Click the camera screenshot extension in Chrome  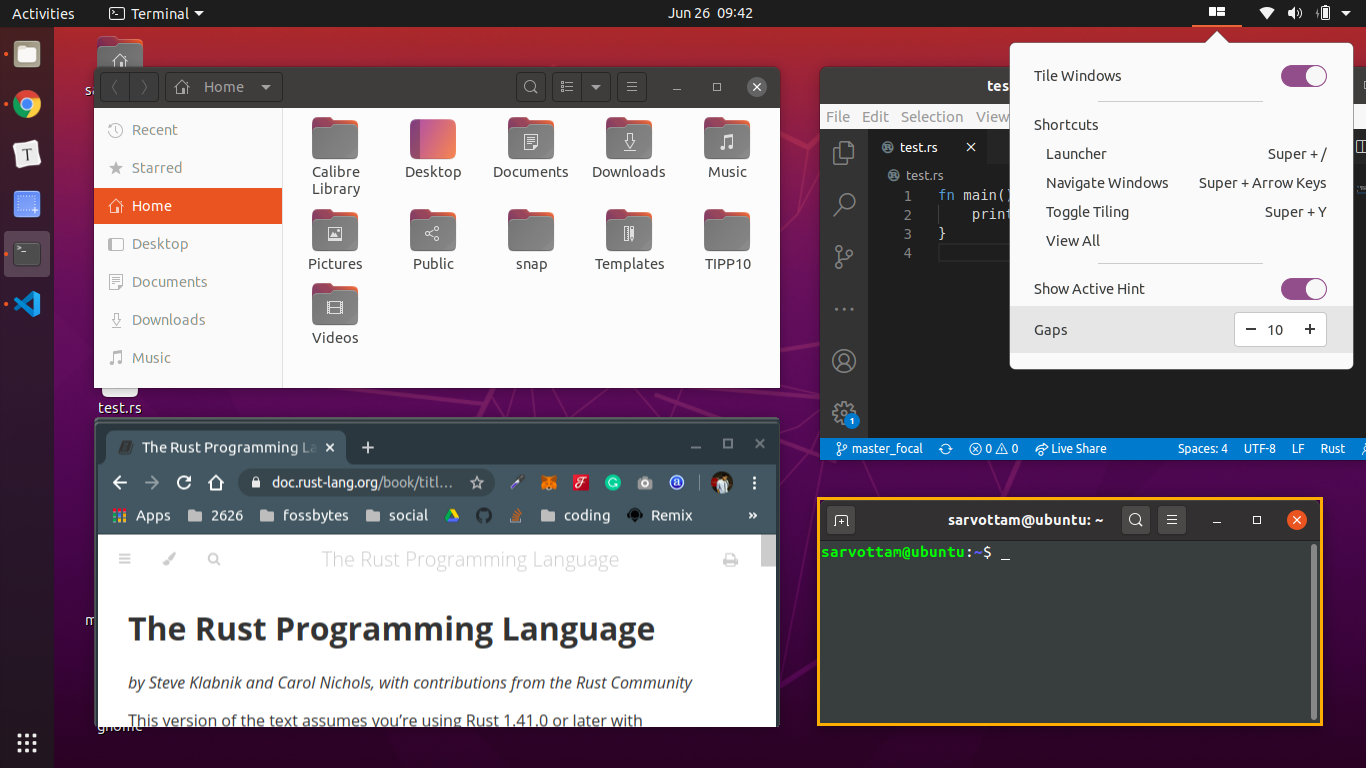pyautogui.click(x=645, y=483)
